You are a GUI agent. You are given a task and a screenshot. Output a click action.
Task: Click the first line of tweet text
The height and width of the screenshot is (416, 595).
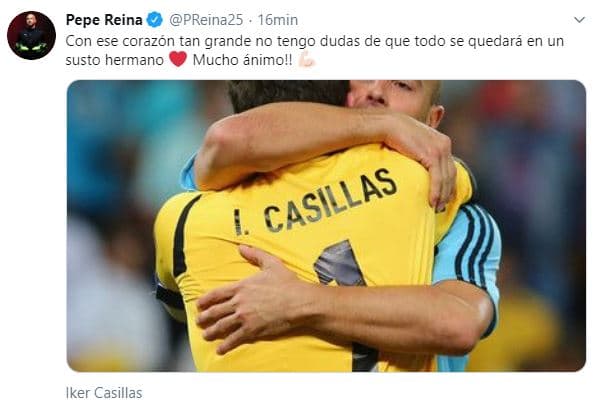pyautogui.click(x=315, y=41)
